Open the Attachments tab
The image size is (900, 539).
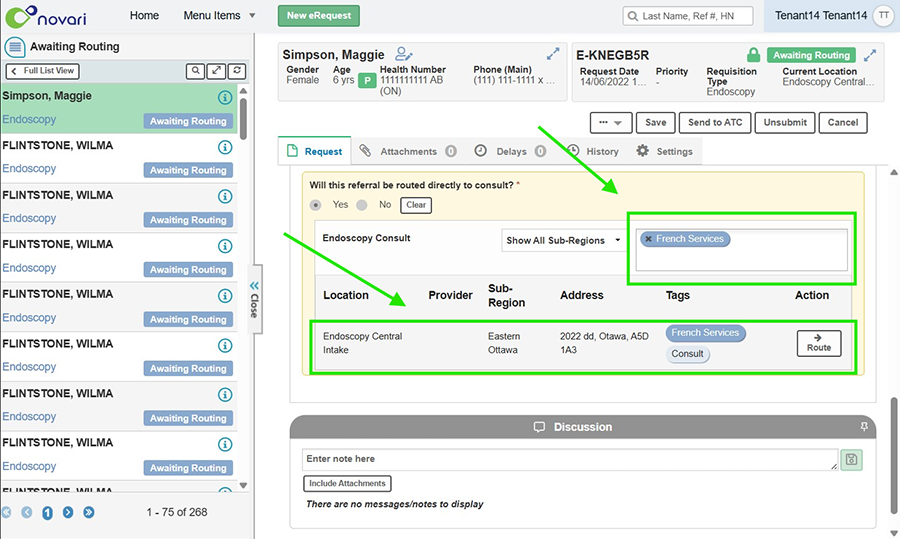click(408, 151)
